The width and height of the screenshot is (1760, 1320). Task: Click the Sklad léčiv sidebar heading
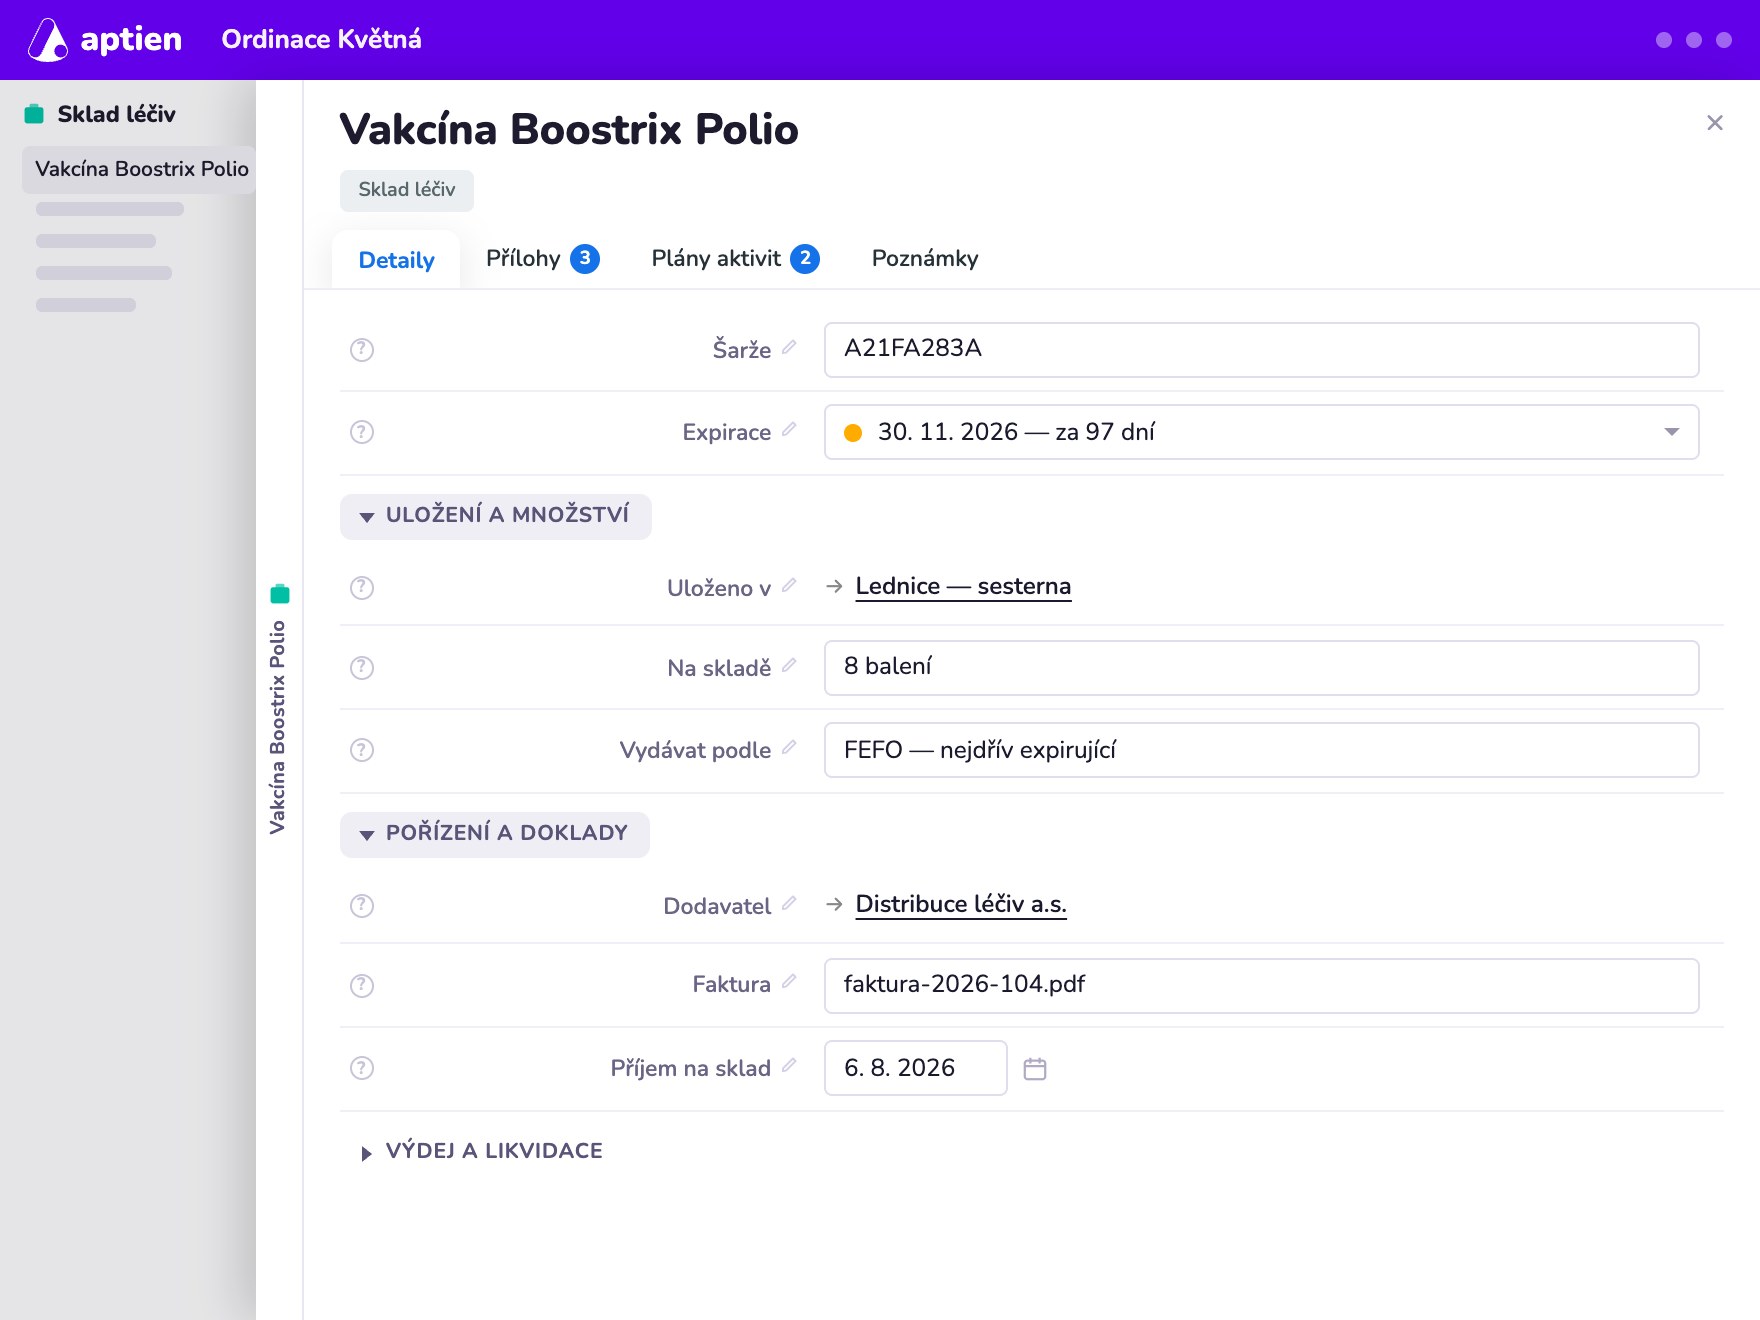coord(116,114)
